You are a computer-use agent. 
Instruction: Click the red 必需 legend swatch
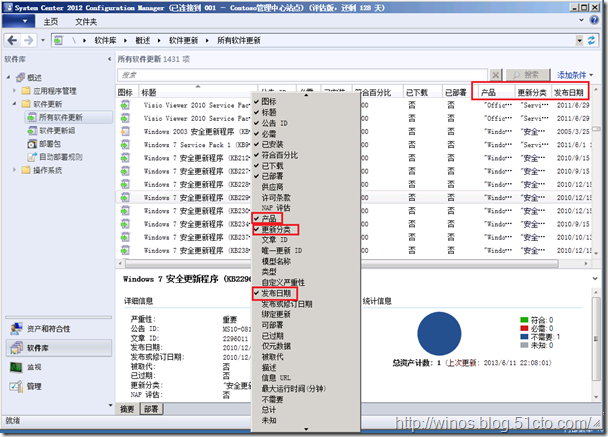(524, 328)
